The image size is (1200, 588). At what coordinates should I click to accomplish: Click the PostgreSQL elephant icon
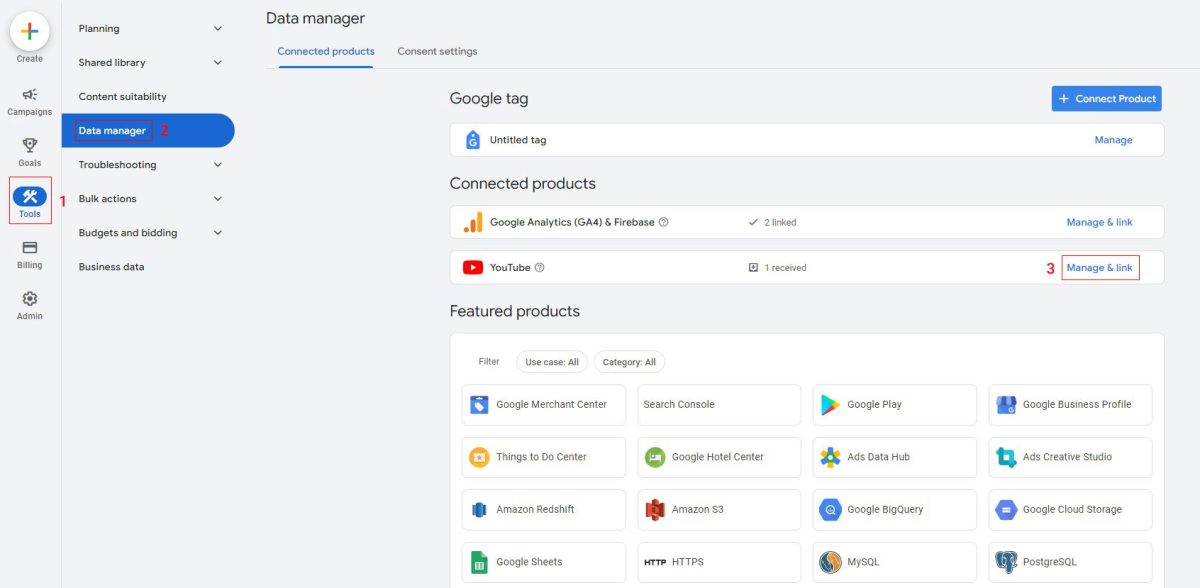[1006, 562]
